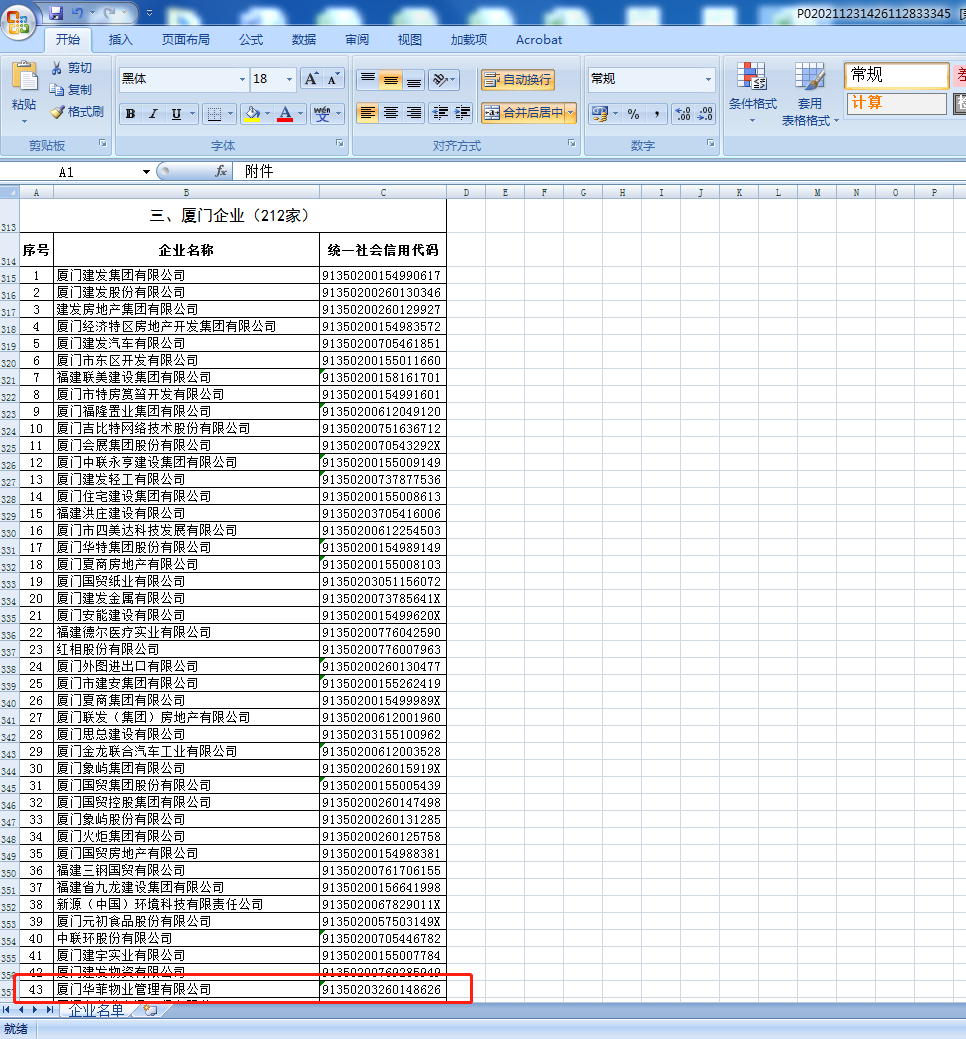This screenshot has width=966, height=1039.
Task: Apply the orange 计算 cell style
Action: [896, 103]
